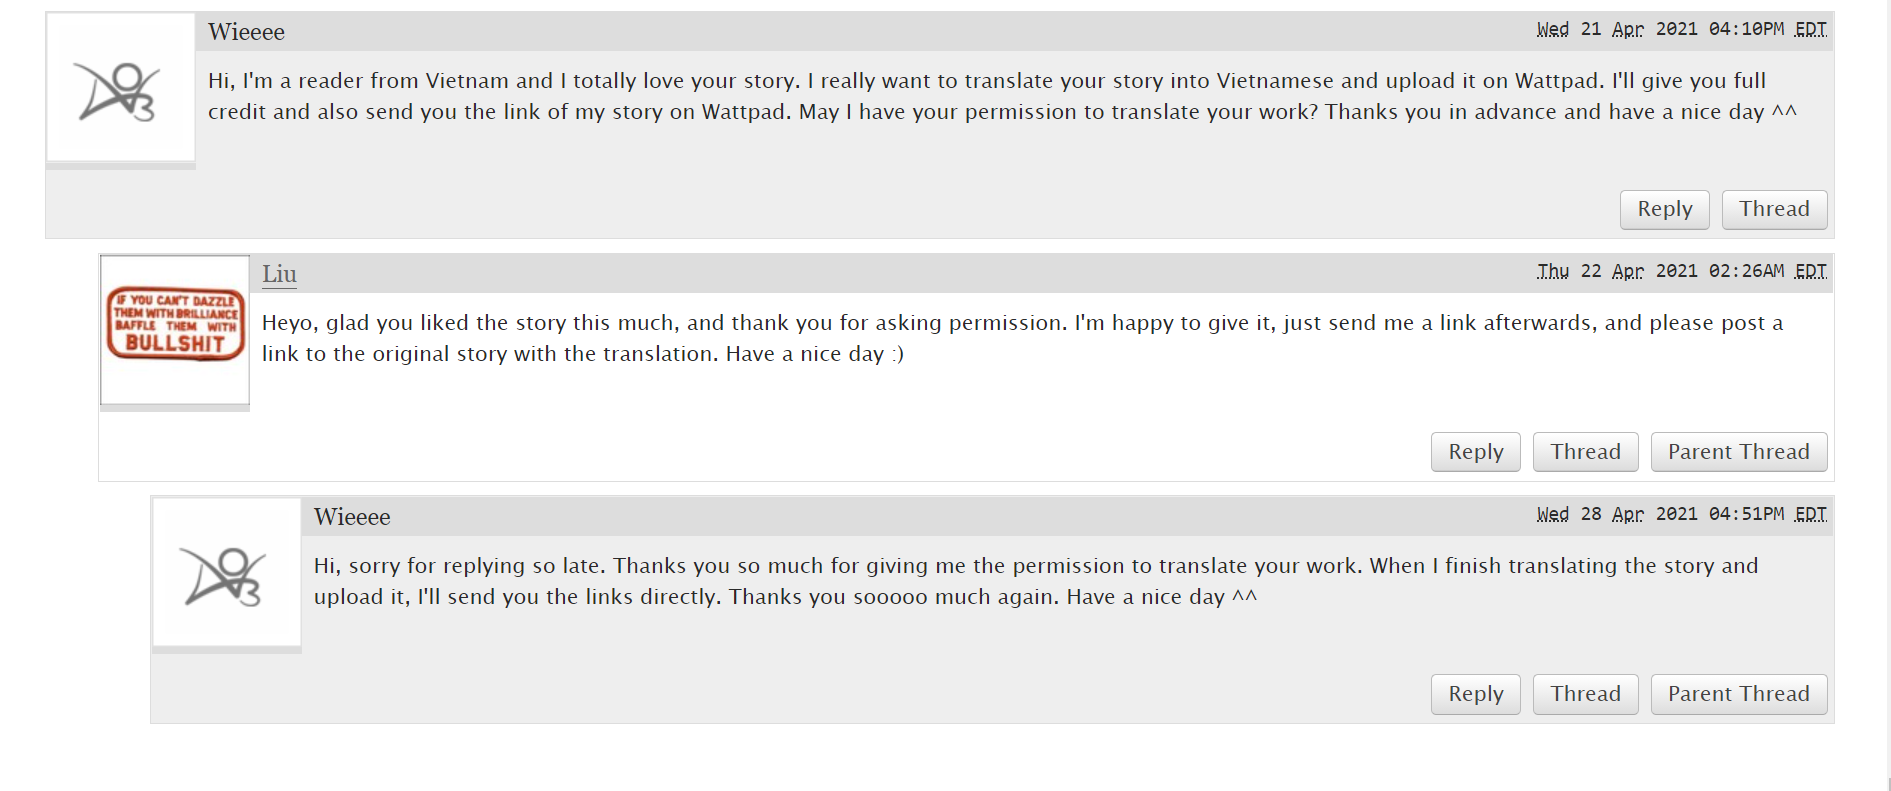
Task: View Thread of Liu's comment
Action: pyautogui.click(x=1585, y=452)
